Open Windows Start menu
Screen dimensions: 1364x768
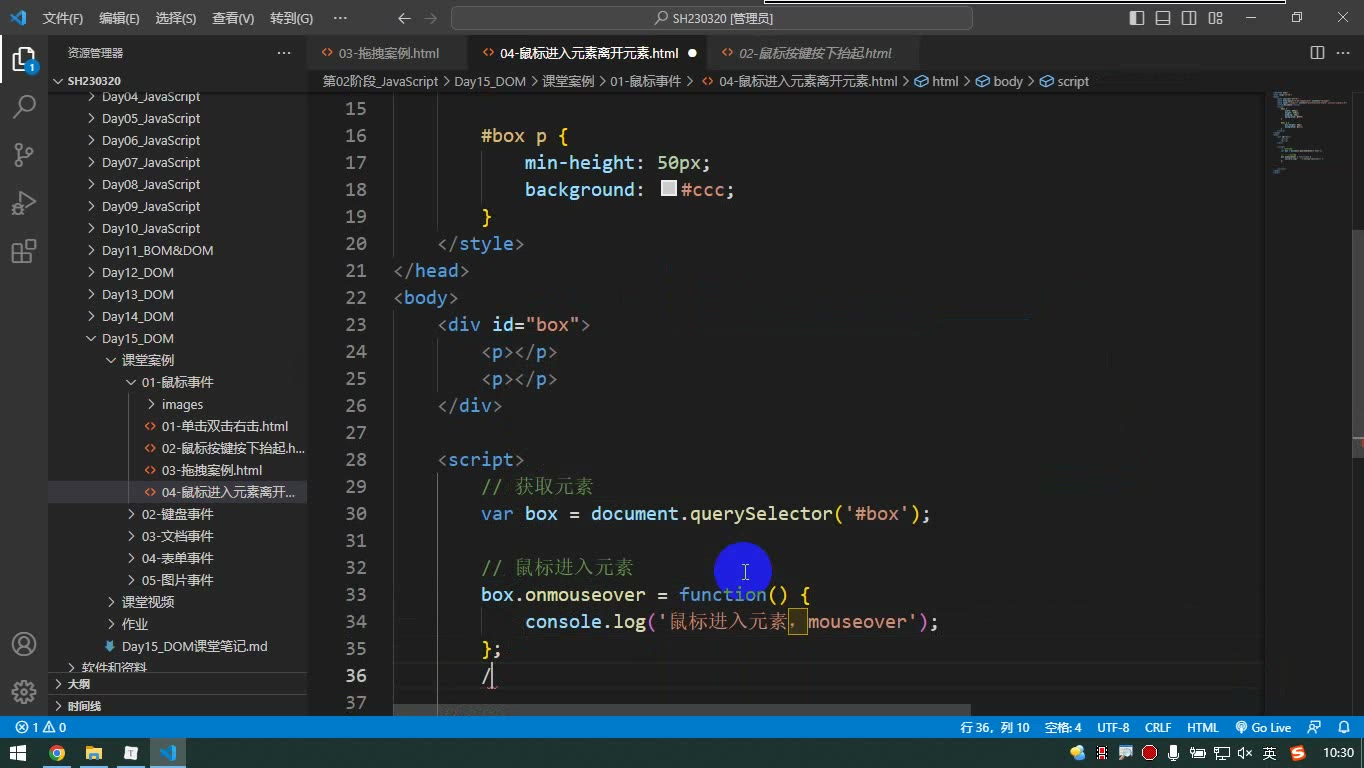[x=18, y=753]
